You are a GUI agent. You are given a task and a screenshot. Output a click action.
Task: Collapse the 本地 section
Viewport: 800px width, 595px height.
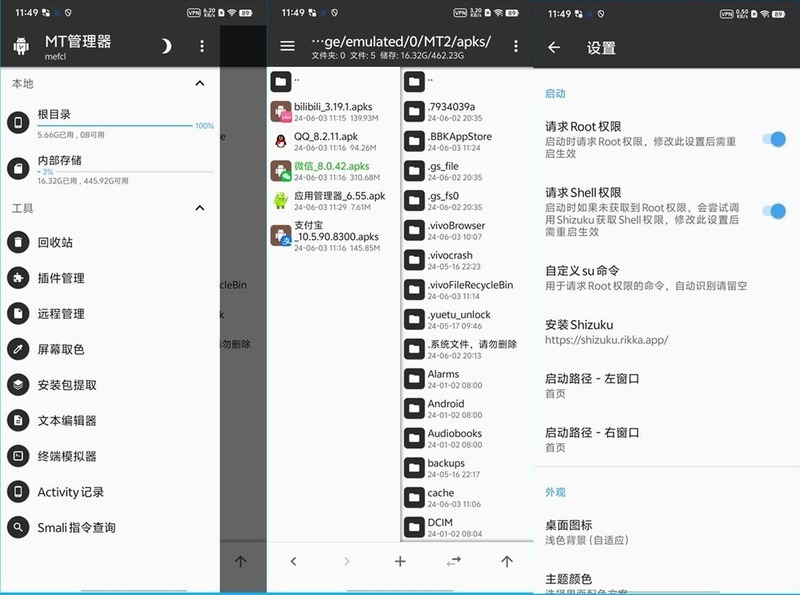199,84
